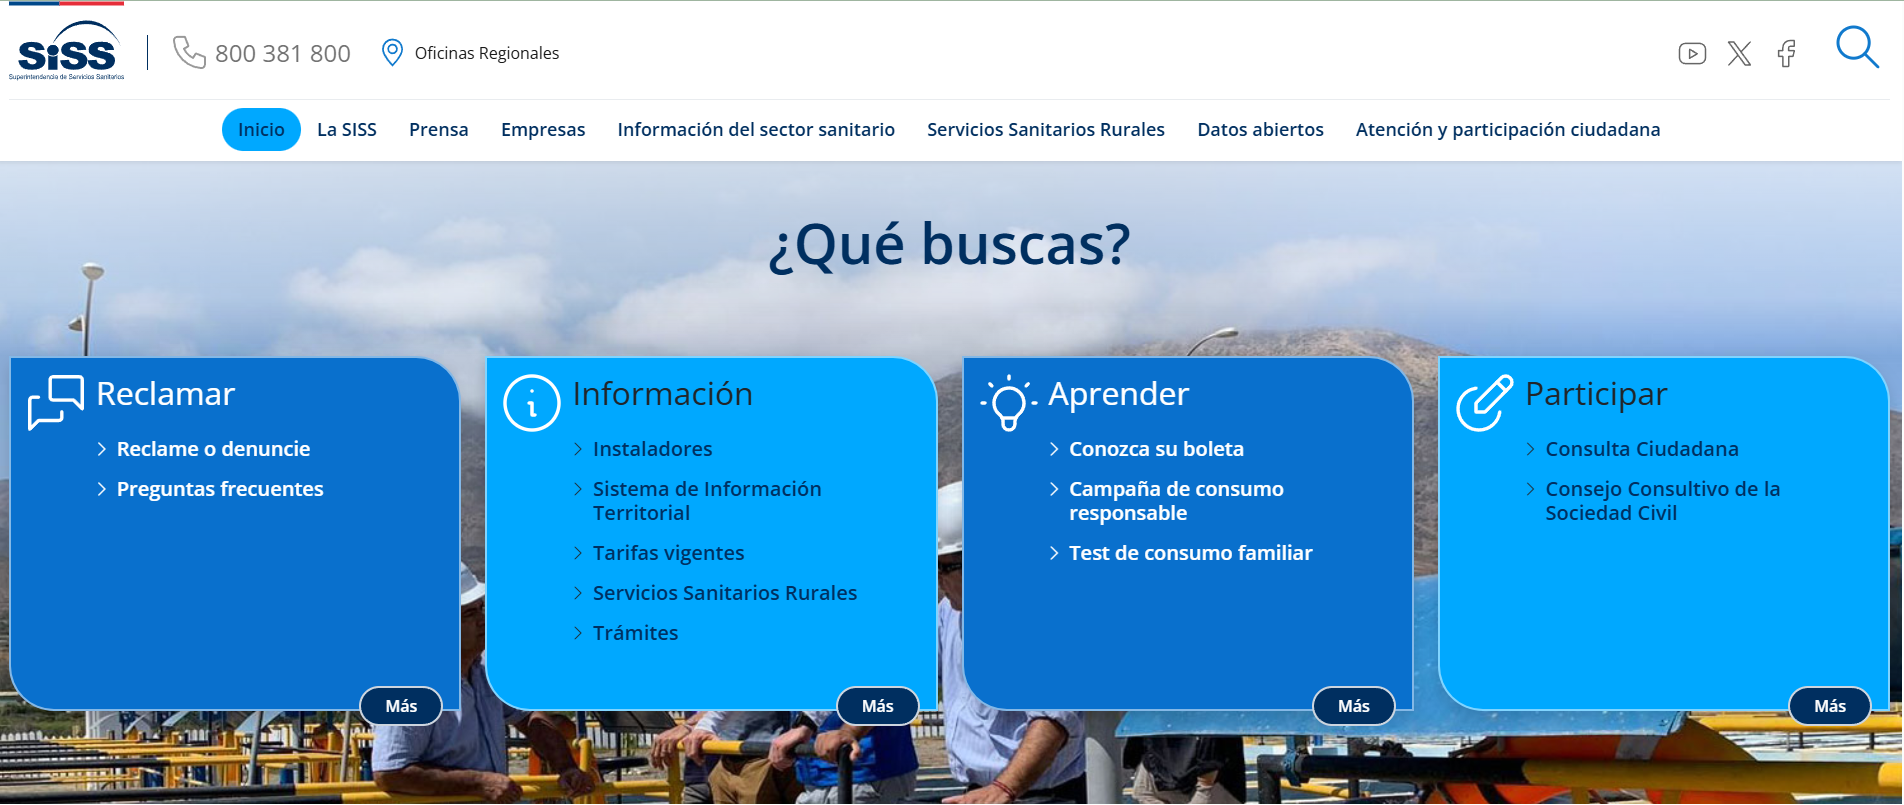Click the Participar card heading

pos(1596,394)
